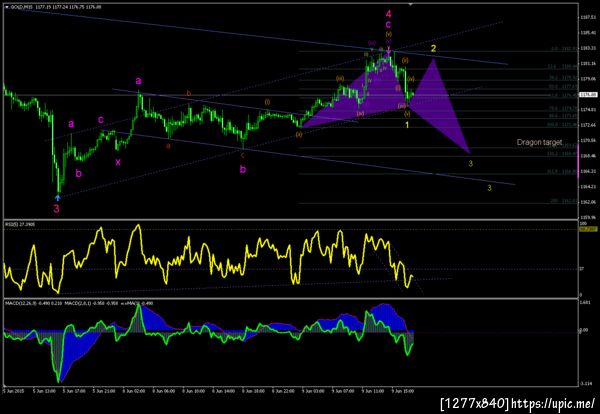The height and width of the screenshot is (414, 600).
Task: Click the '9 Jun 15:00' time axis label
Action: coord(403,391)
